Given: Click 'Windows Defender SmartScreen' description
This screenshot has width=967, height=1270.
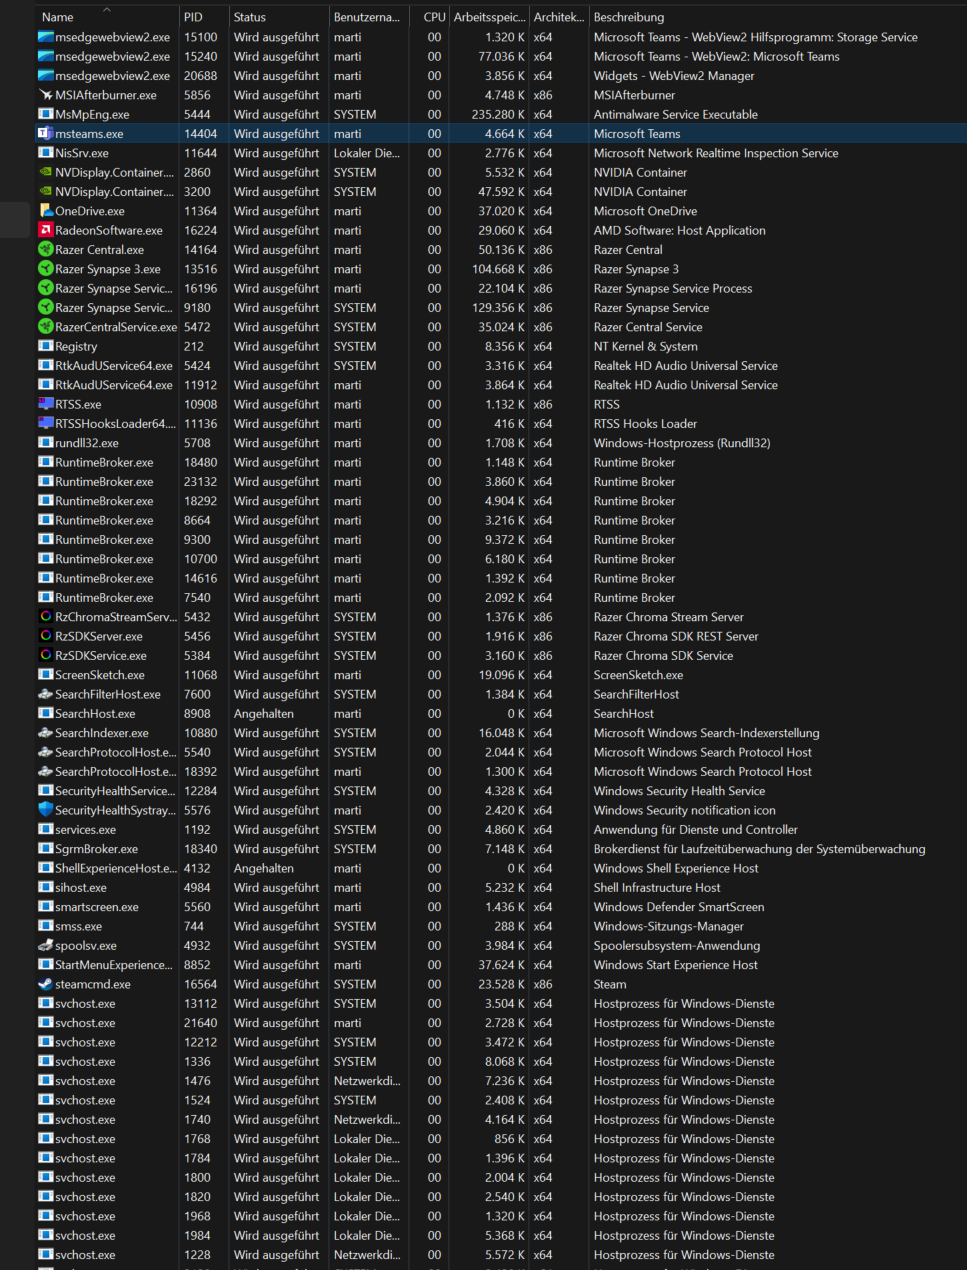Looking at the screenshot, I should click(x=679, y=907).
